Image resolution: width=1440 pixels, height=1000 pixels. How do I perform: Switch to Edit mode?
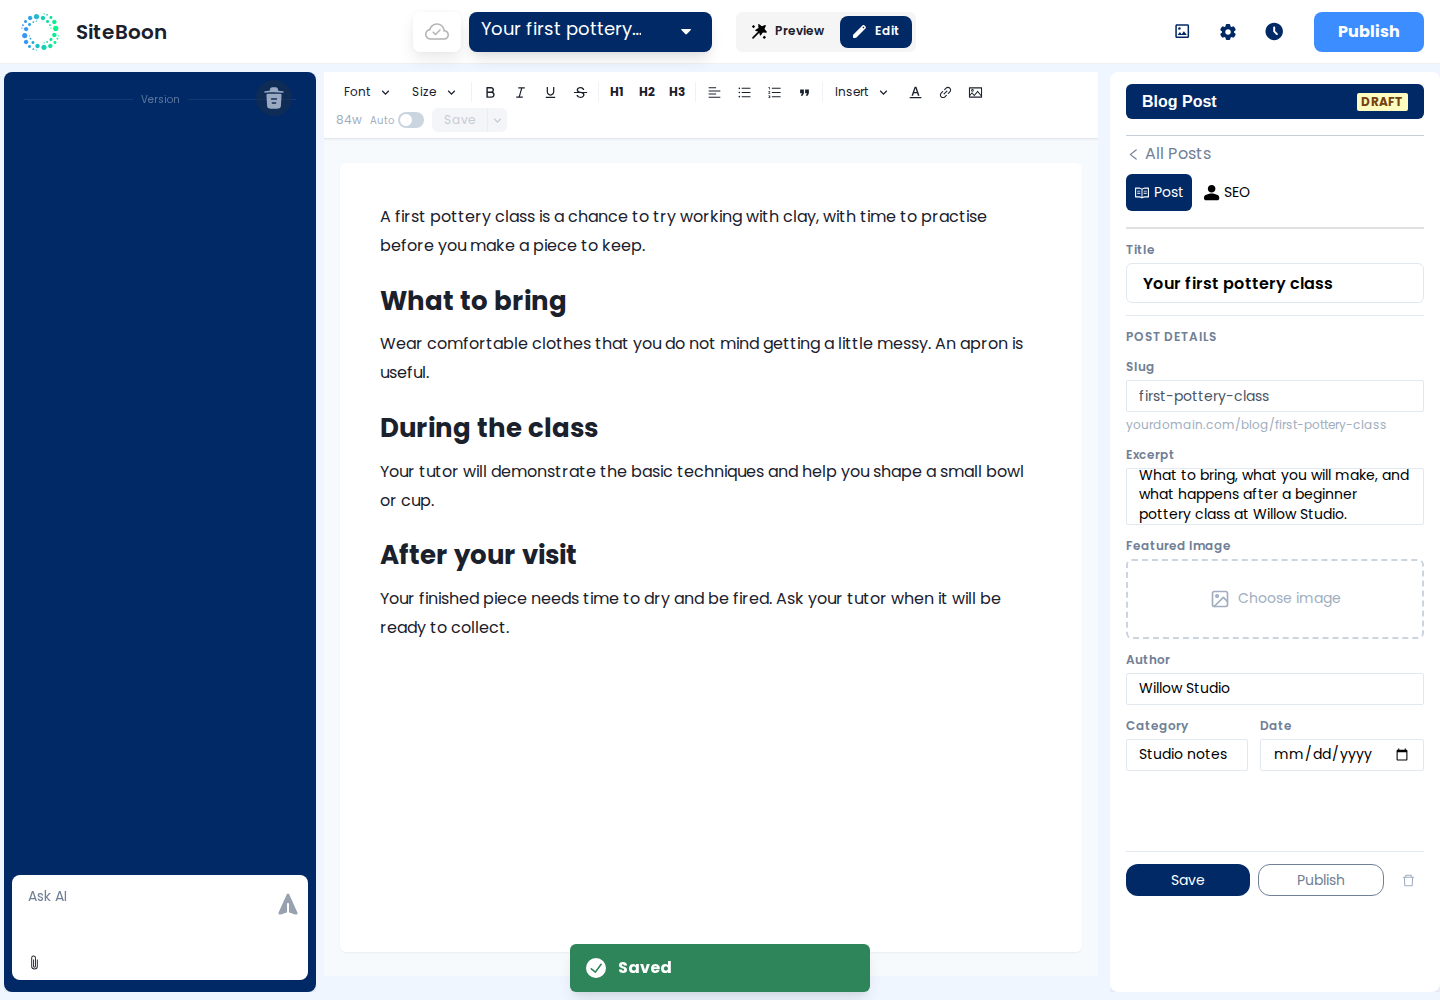(876, 31)
